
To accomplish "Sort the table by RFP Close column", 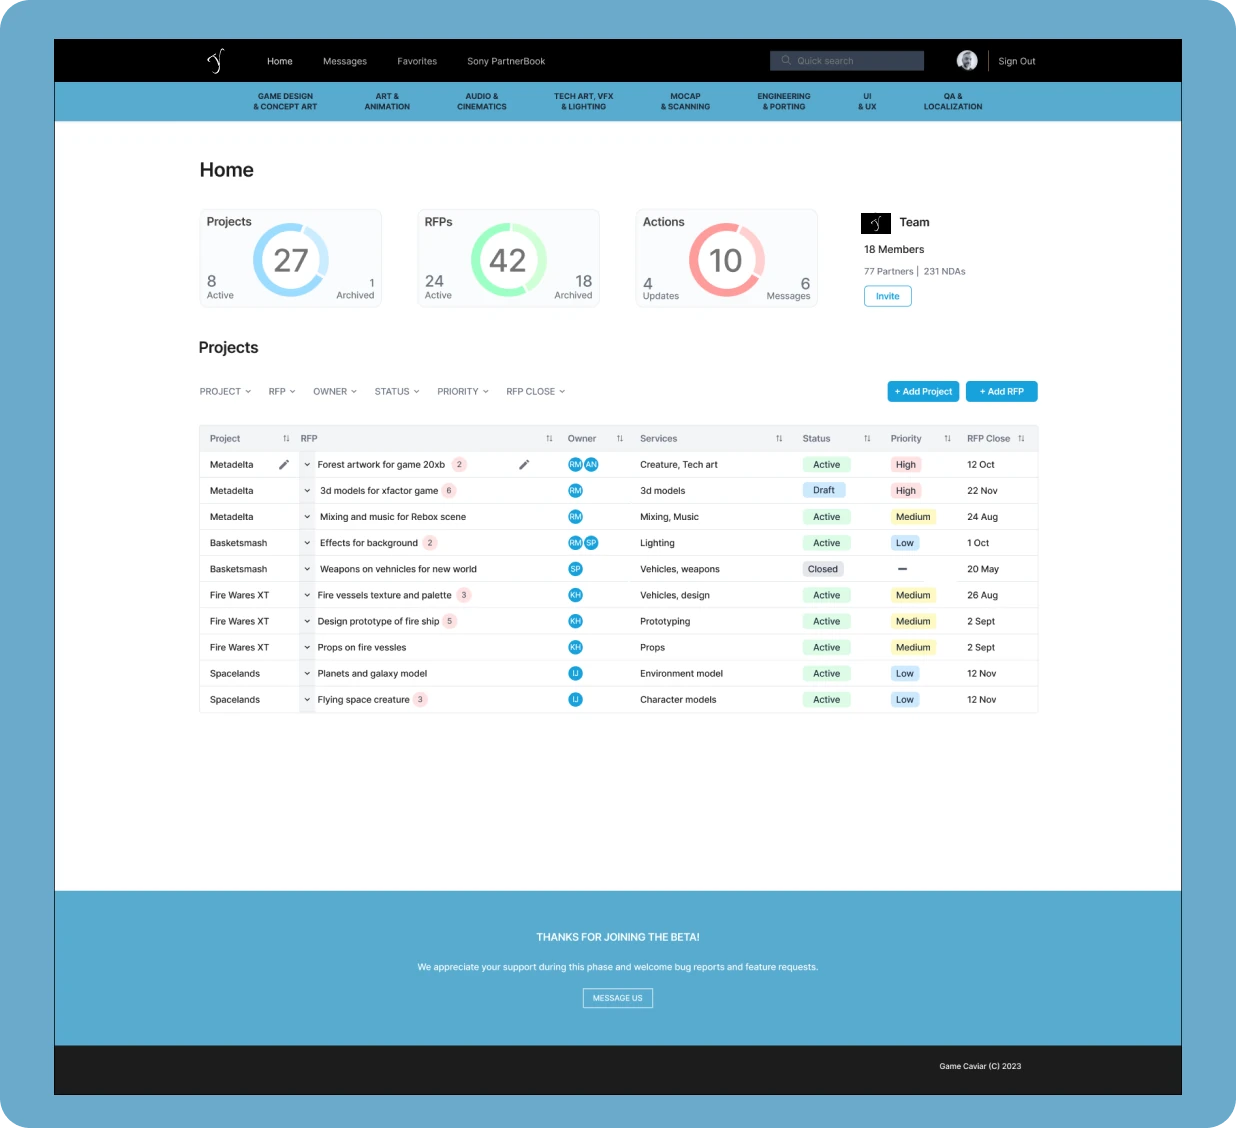I will point(1021,439).
